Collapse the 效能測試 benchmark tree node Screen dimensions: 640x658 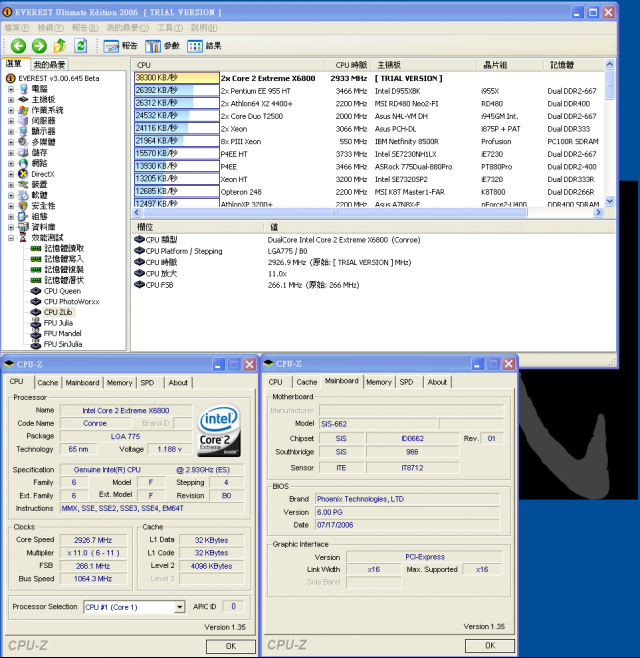click(x=11, y=238)
